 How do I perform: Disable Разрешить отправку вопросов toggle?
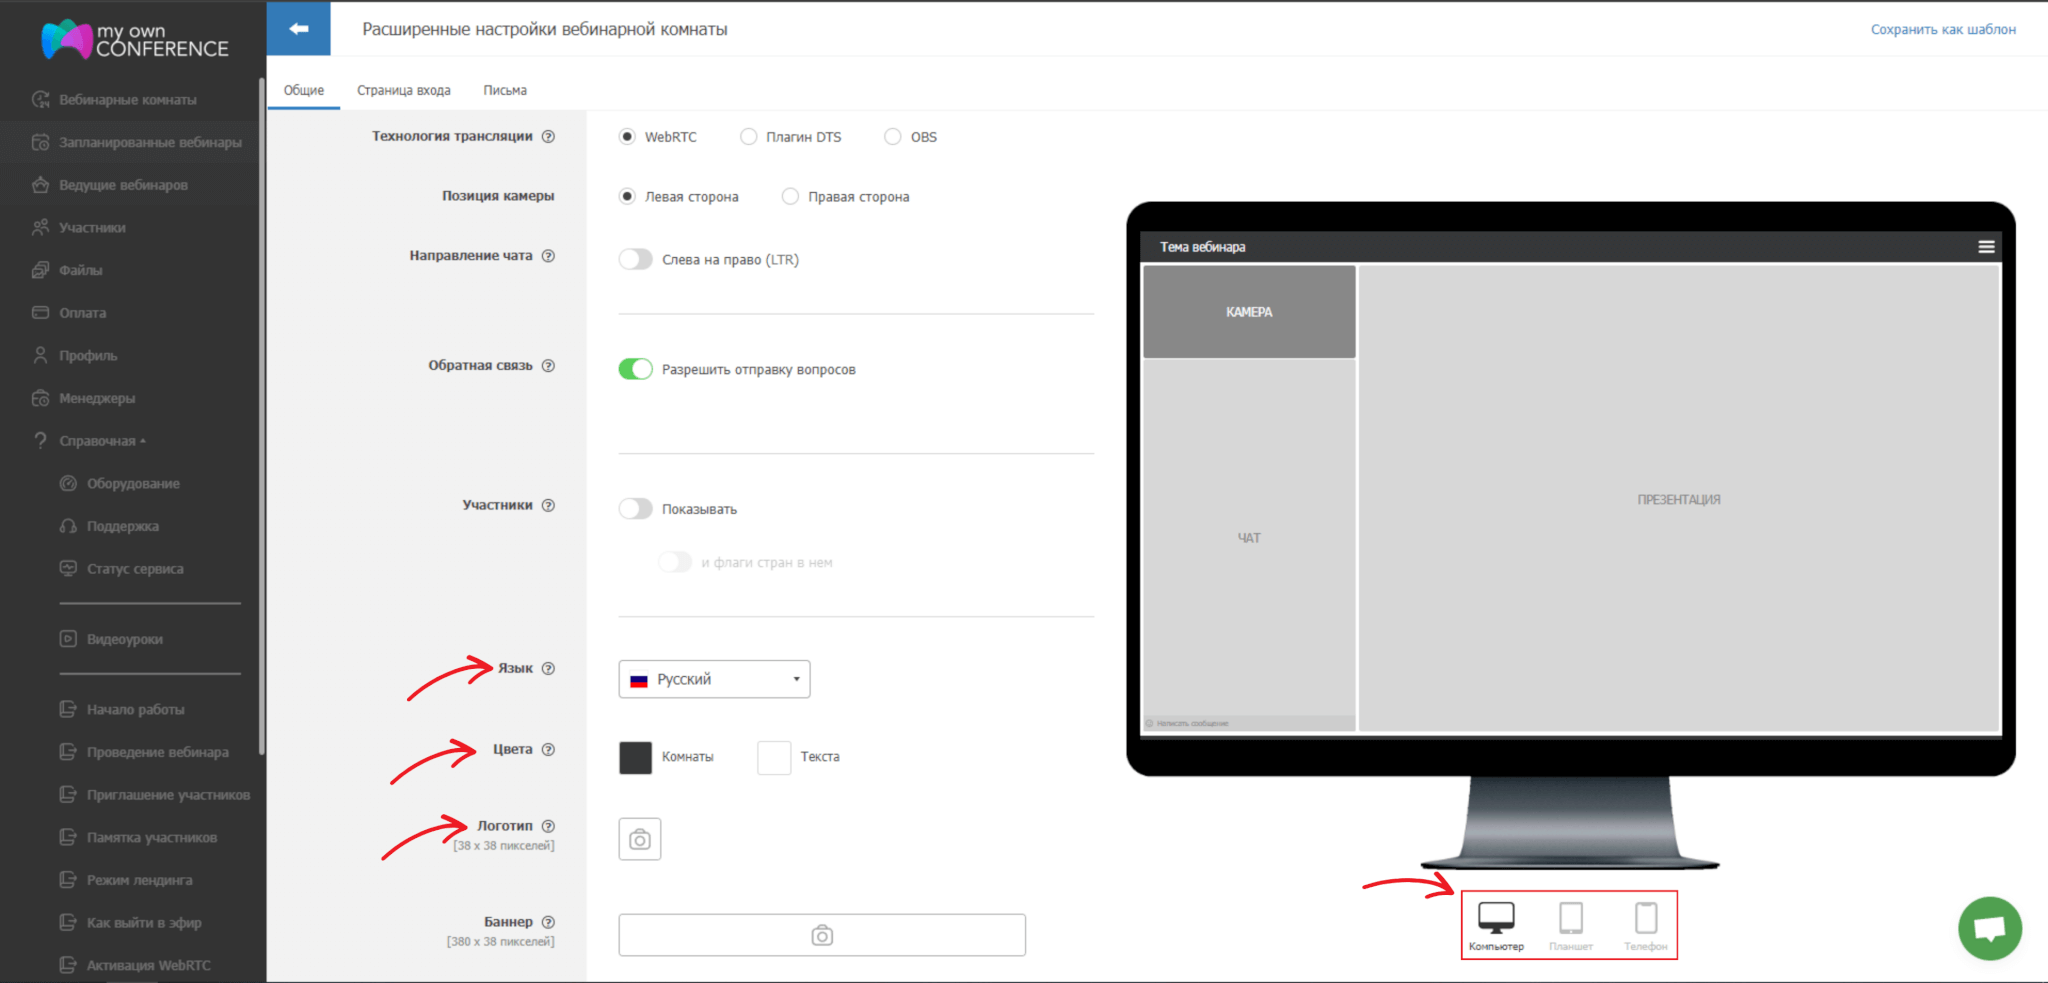coord(635,369)
